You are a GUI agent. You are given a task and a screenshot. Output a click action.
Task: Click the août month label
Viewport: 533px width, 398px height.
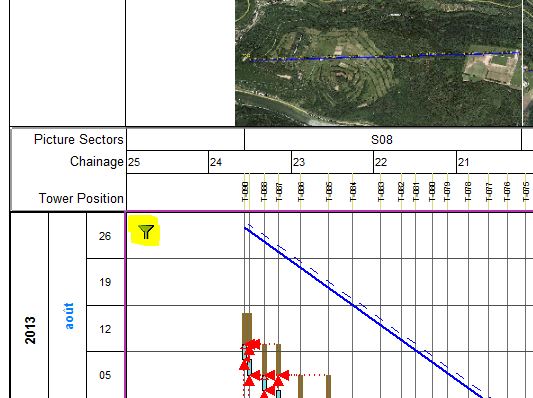pos(69,316)
